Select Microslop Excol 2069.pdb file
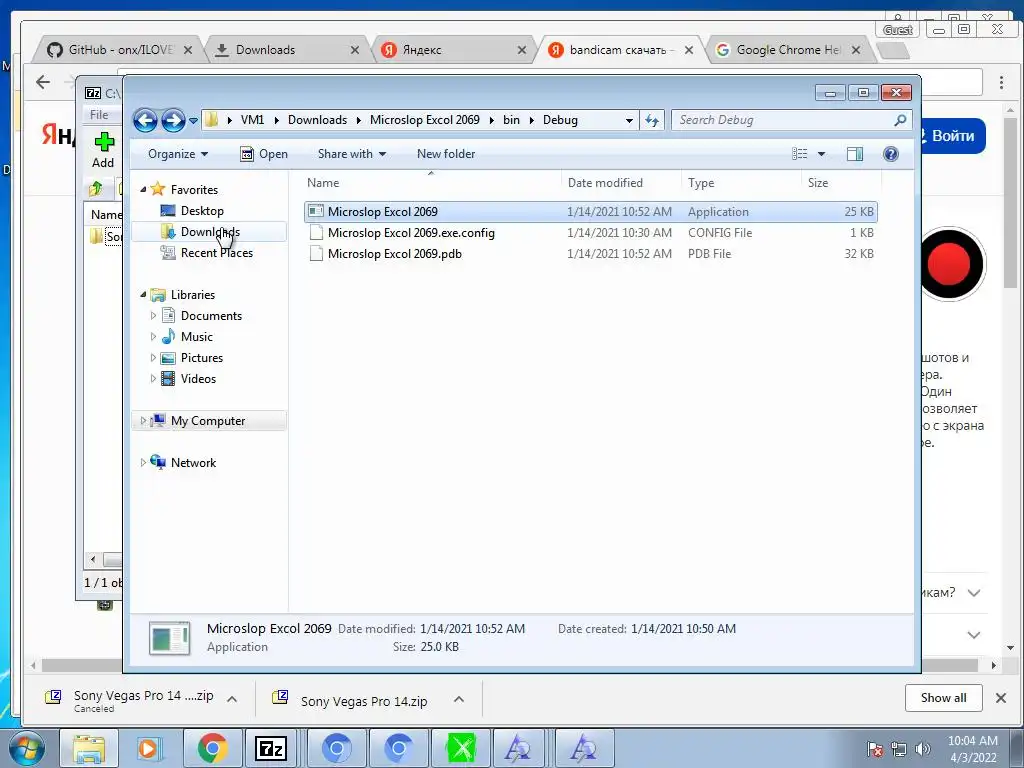Screen dimensions: 1024x768 [590, 254]
